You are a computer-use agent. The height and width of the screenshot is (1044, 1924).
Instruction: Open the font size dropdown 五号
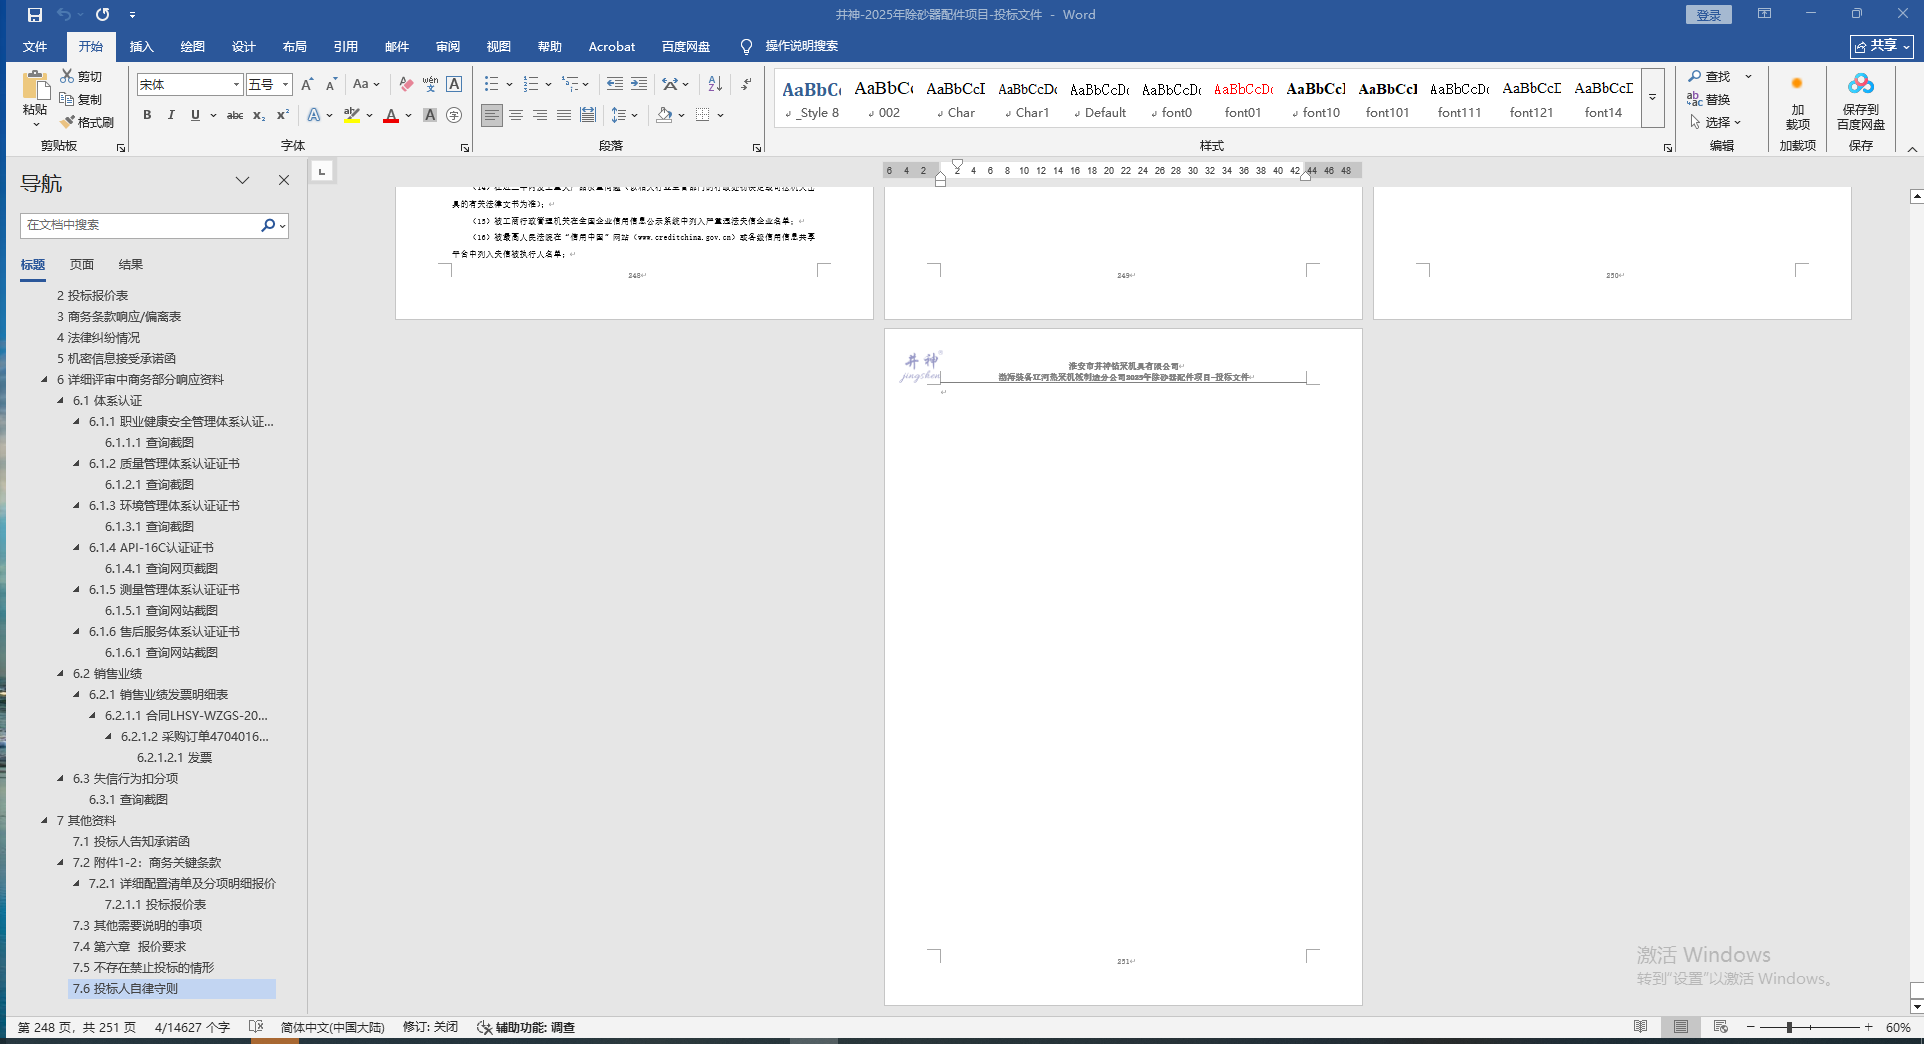coord(285,85)
